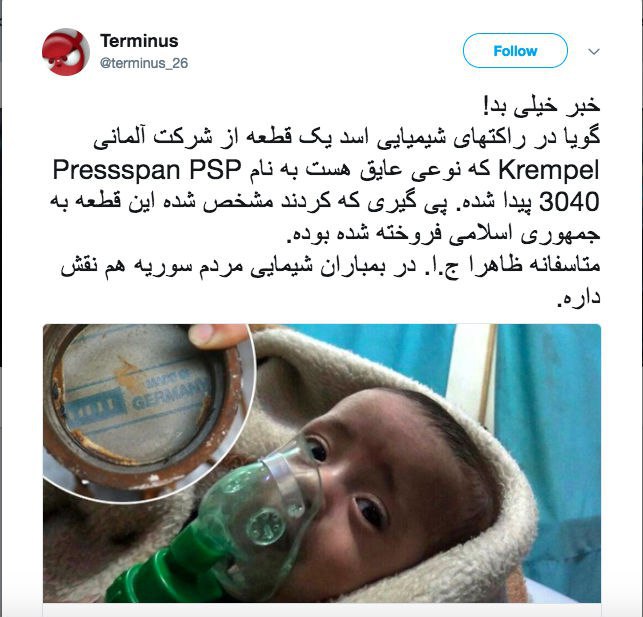Click the Follow button
The width and height of the screenshot is (643, 617).
pos(515,51)
